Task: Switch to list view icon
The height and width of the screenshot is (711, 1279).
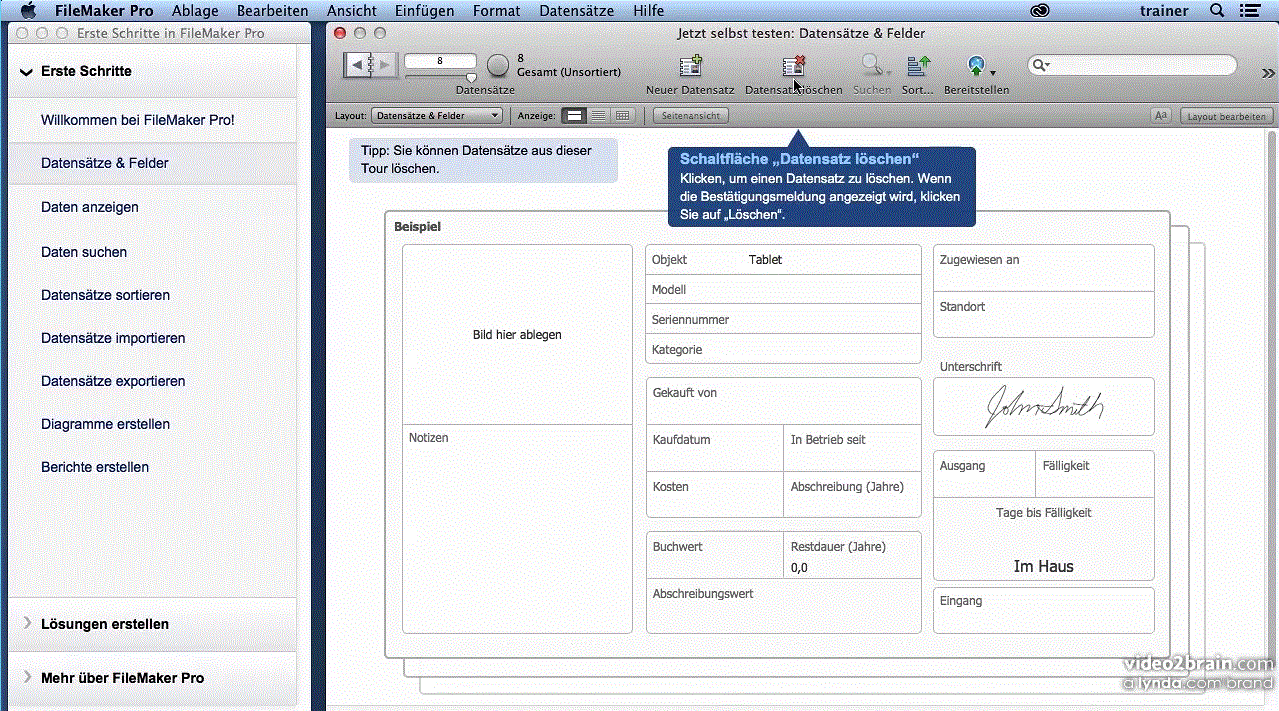Action: pos(598,116)
